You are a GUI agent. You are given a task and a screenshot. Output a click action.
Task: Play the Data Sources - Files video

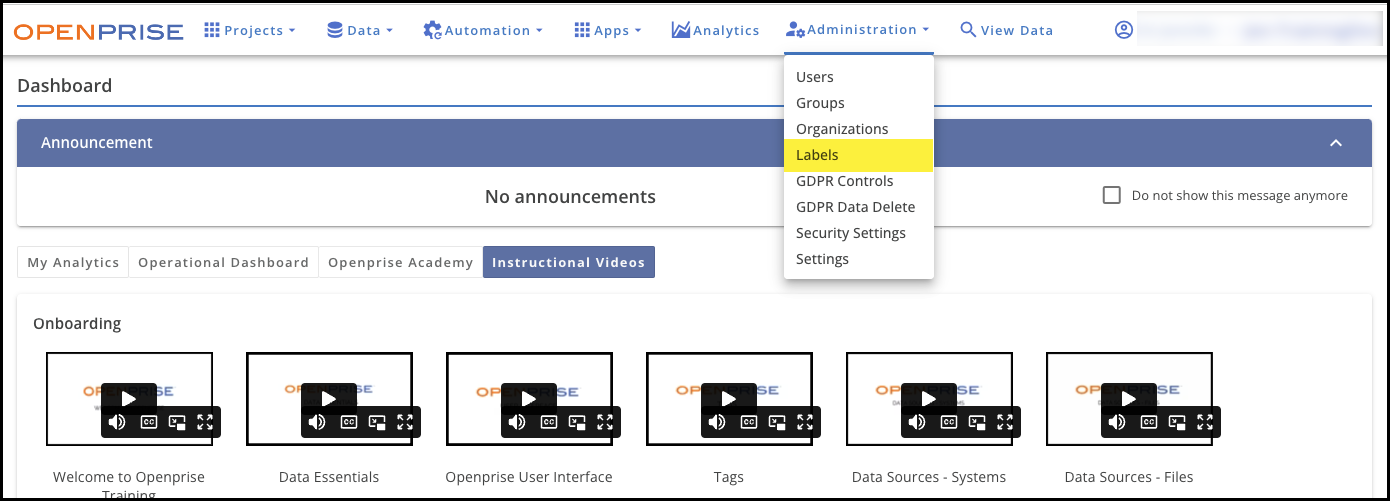(x=1129, y=398)
